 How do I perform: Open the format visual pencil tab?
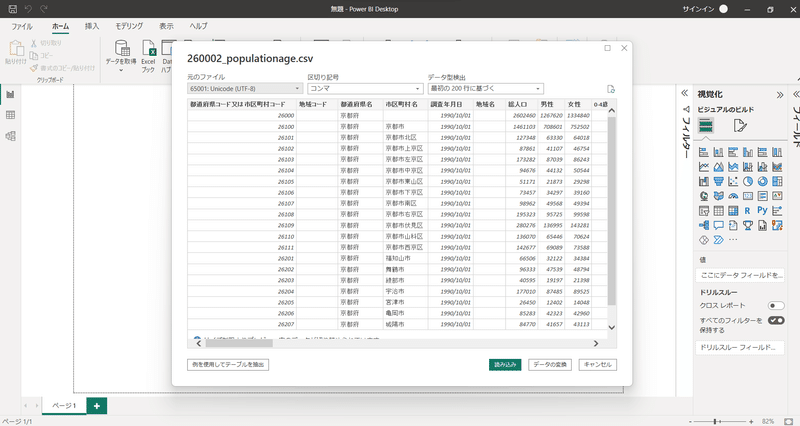pyautogui.click(x=740, y=126)
